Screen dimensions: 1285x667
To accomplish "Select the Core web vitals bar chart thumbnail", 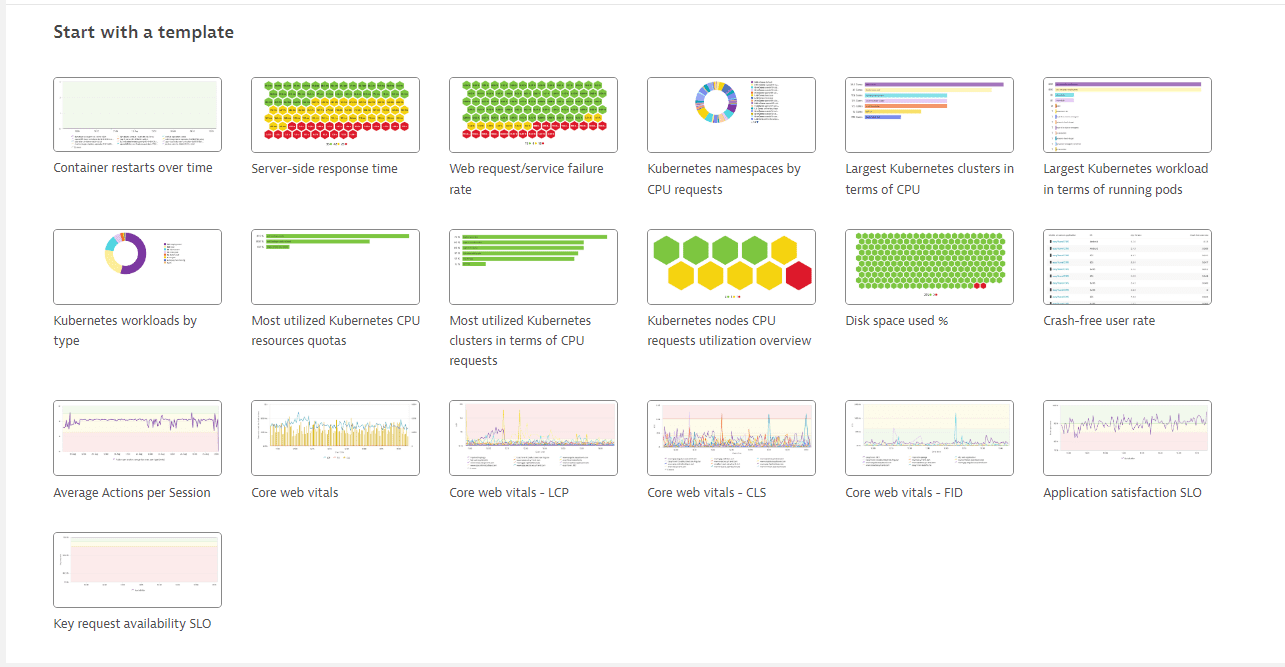I will coord(335,438).
